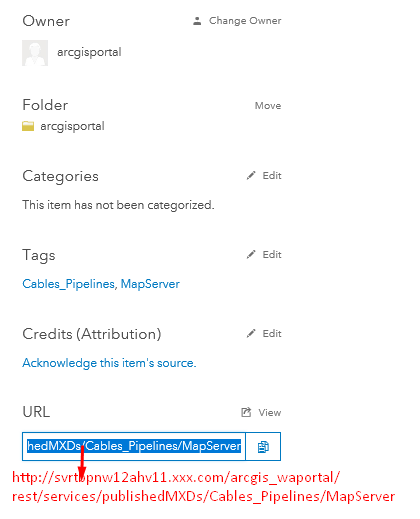Open the arcgisportal folder name
420x519 pixels.
click(x=72, y=126)
